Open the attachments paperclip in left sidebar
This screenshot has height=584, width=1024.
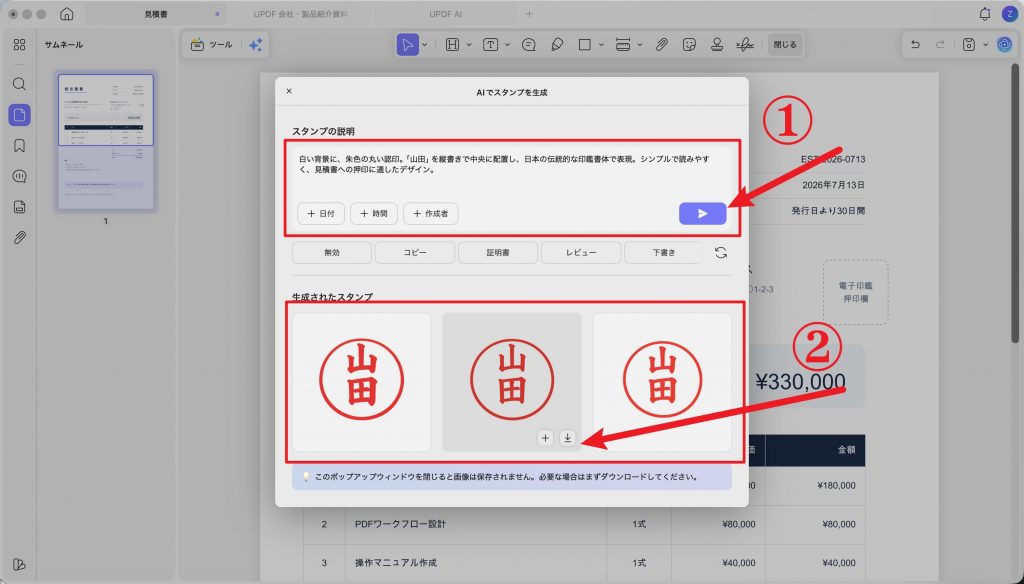[x=20, y=237]
